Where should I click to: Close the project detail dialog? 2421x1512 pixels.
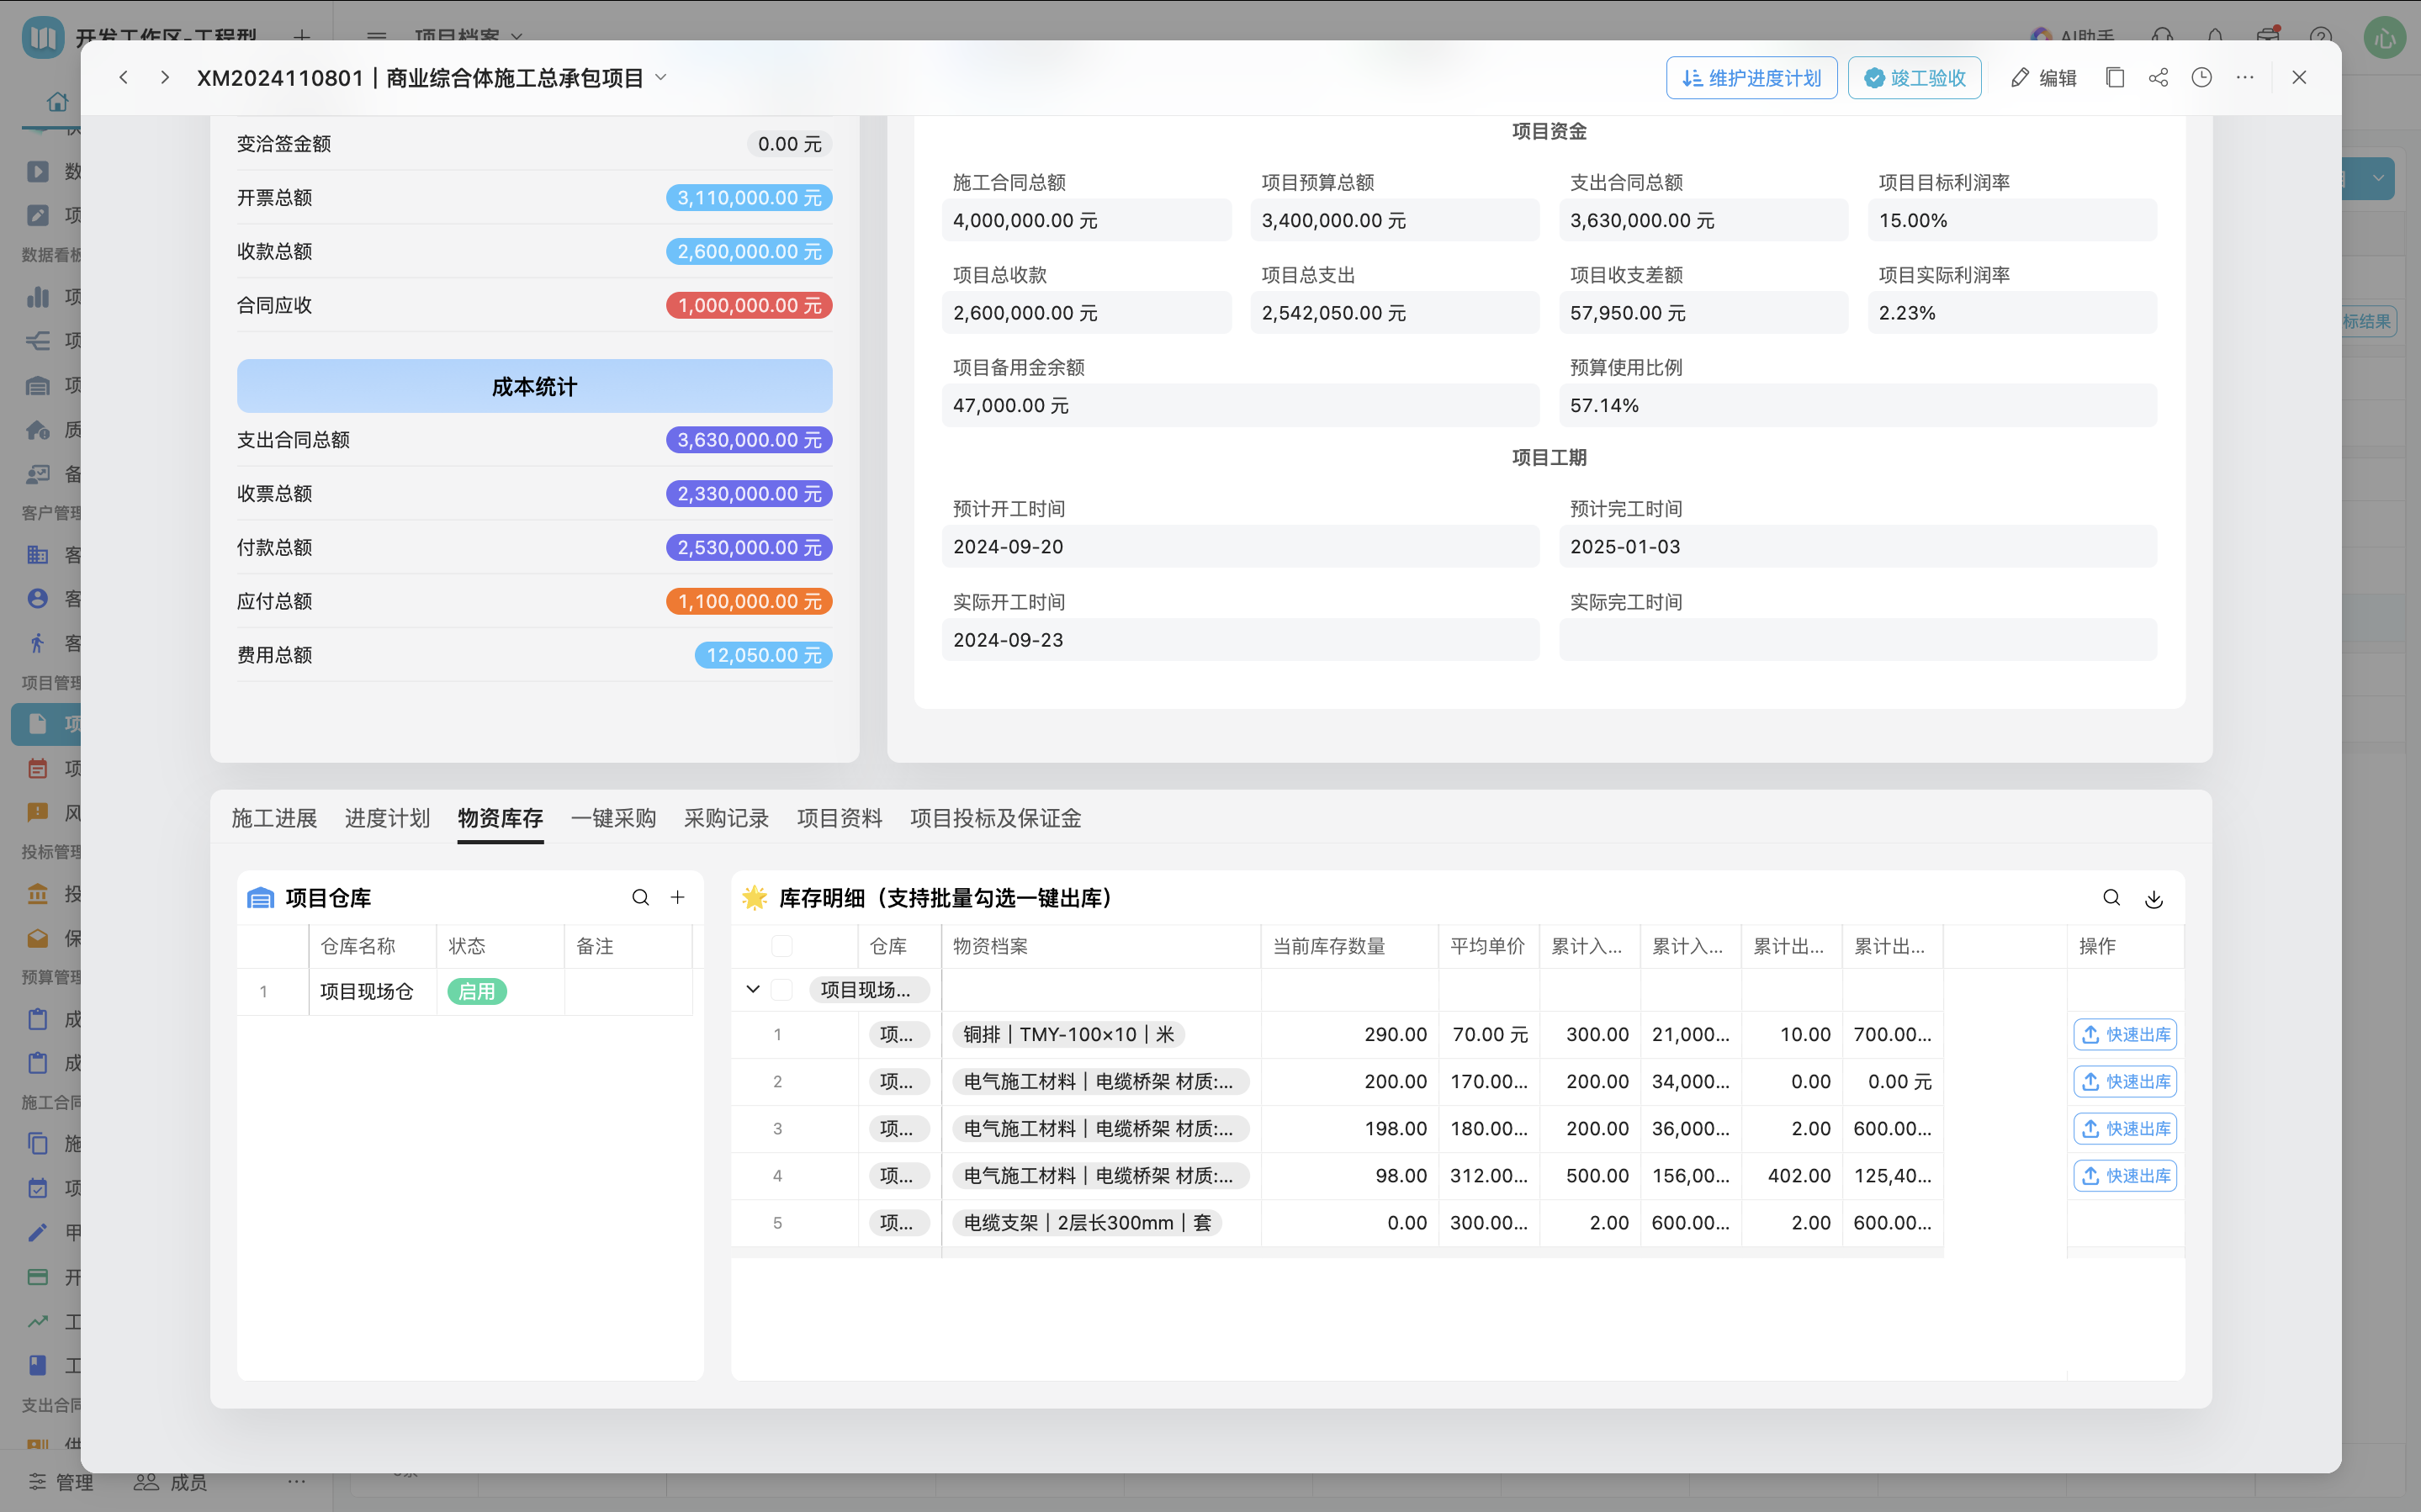click(2299, 77)
